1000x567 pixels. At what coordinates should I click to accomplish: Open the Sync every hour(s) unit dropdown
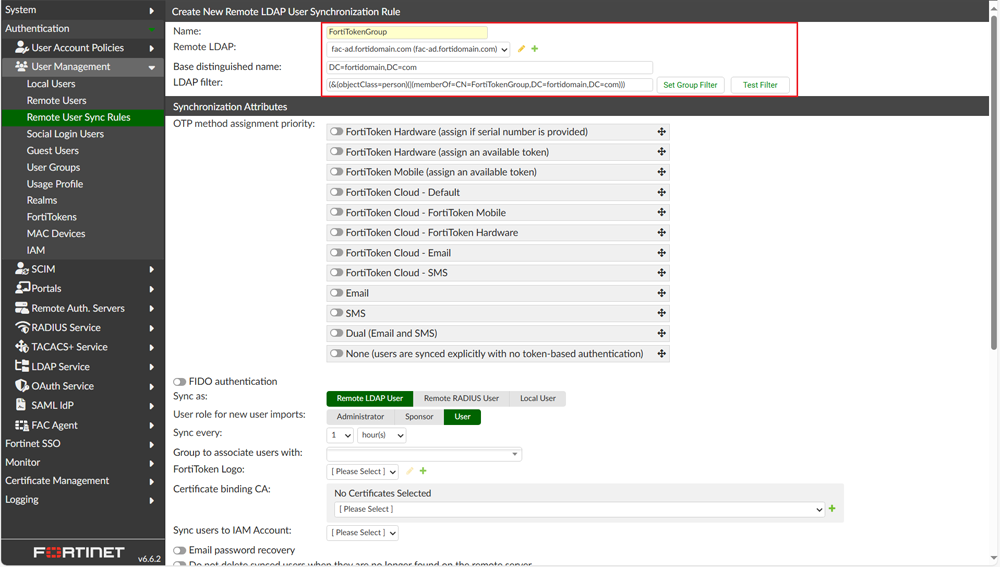pyautogui.click(x=381, y=435)
